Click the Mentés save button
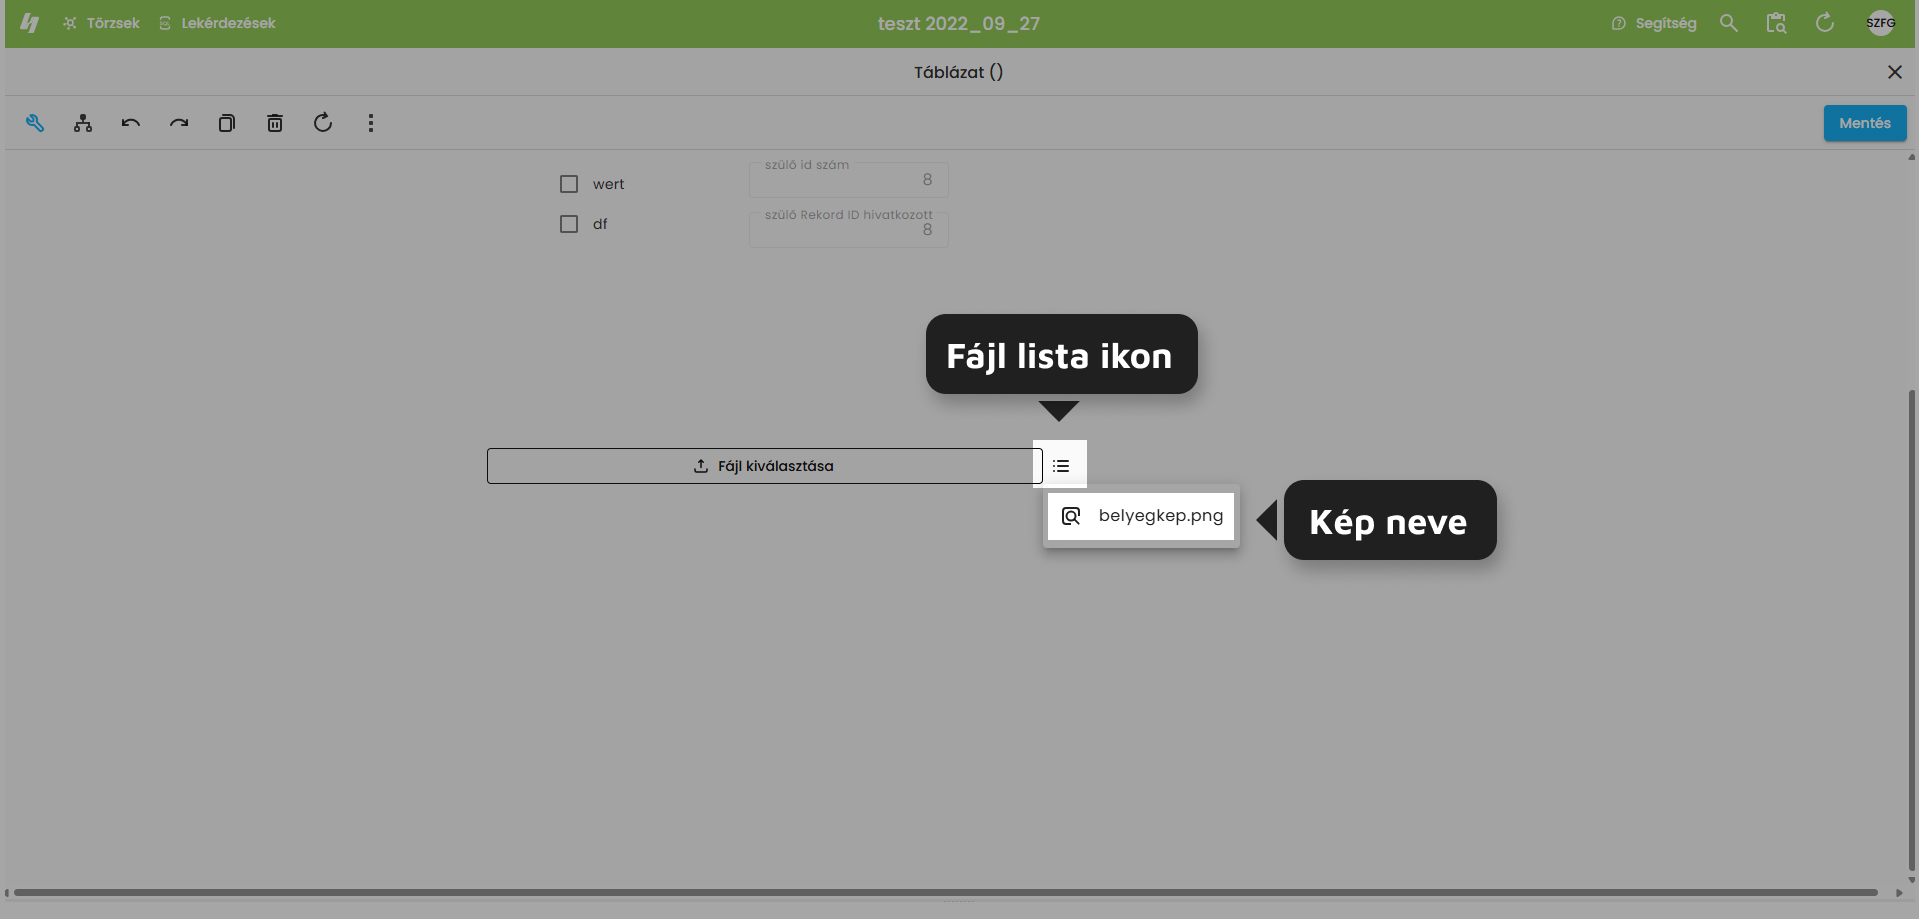 (1865, 123)
